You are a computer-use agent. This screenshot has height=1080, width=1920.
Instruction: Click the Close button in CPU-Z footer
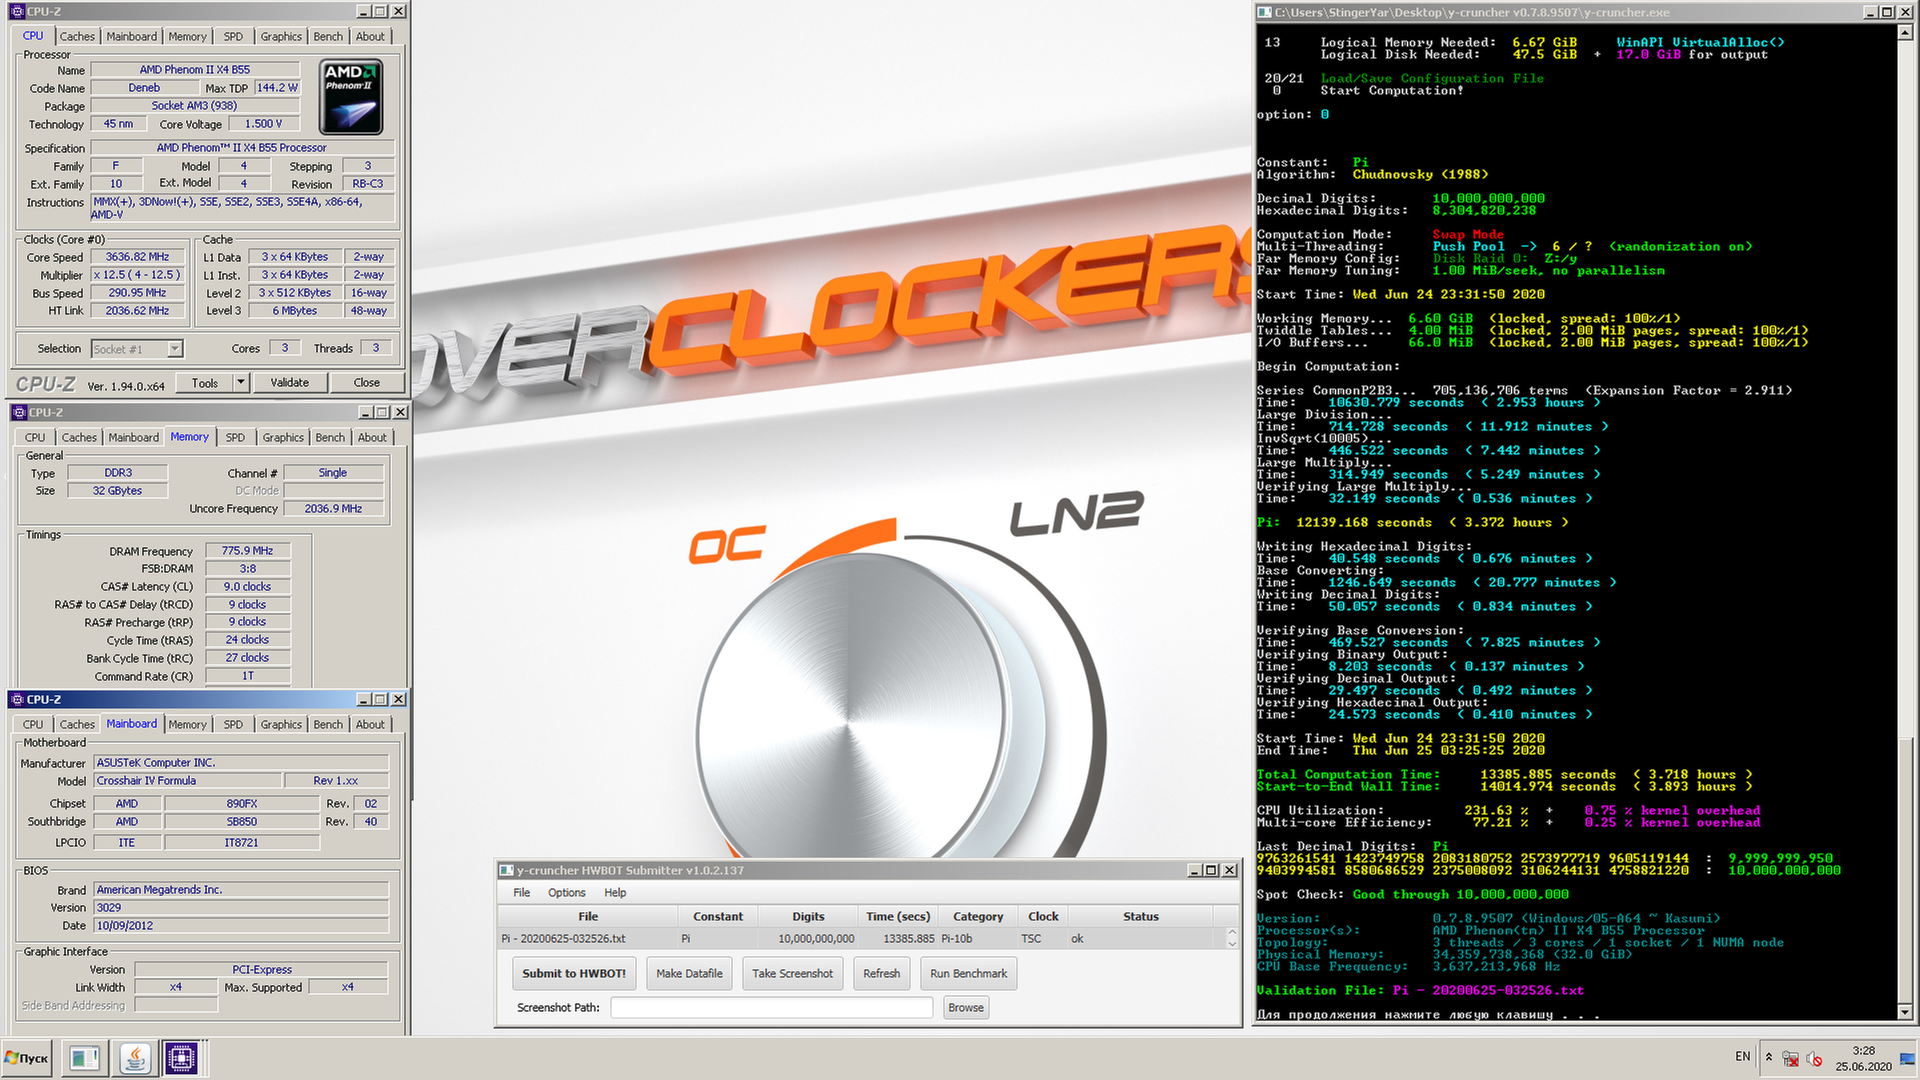point(366,383)
